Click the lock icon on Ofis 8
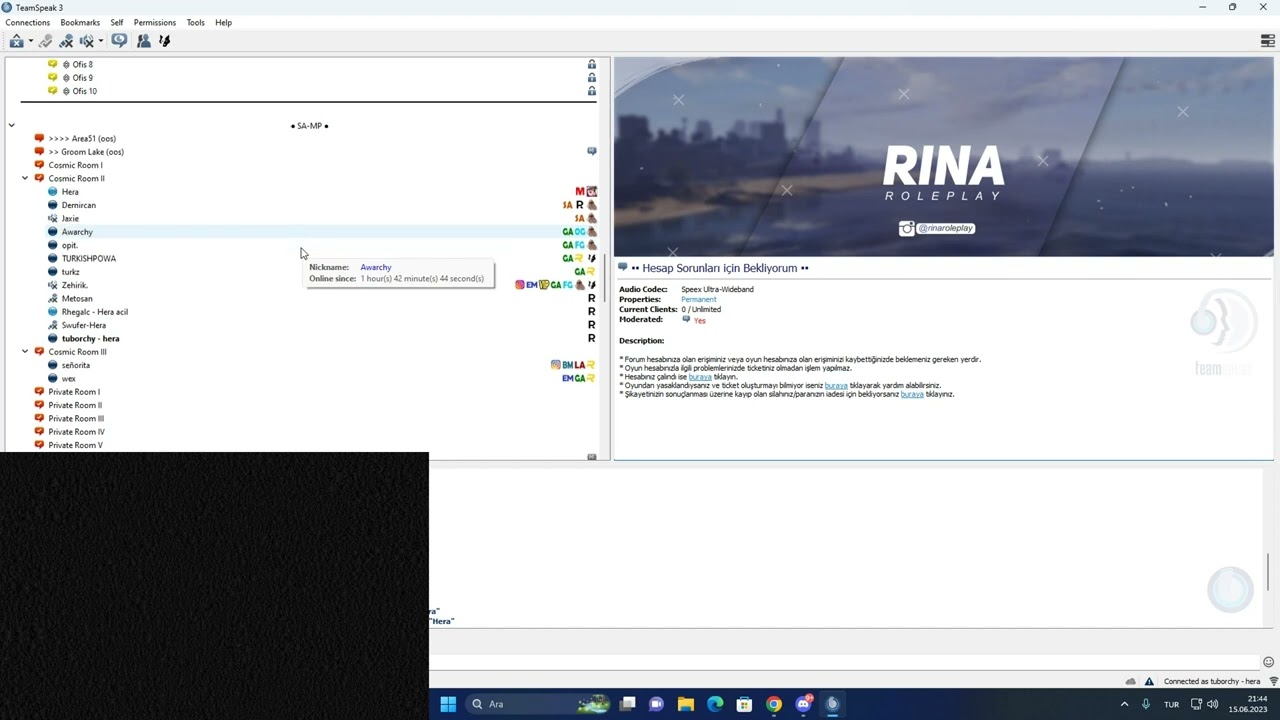The width and height of the screenshot is (1280, 720). pyautogui.click(x=592, y=64)
